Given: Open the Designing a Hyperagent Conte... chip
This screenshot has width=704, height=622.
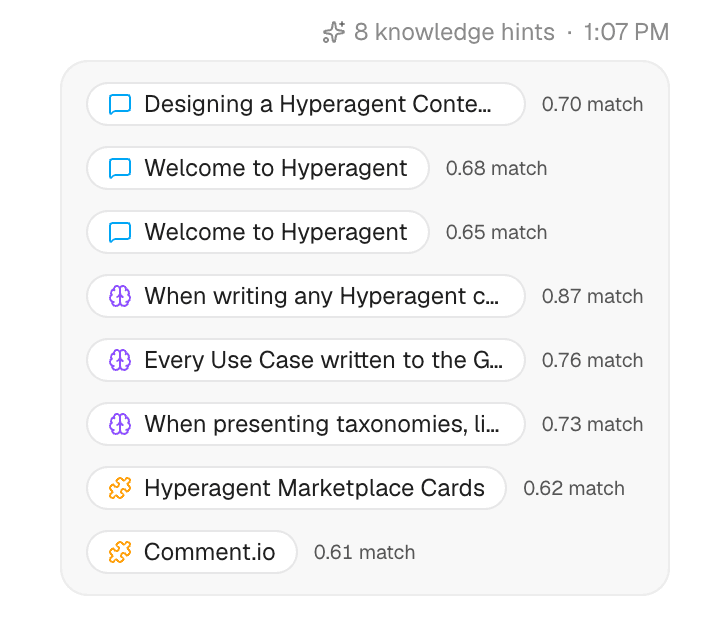Looking at the screenshot, I should pyautogui.click(x=306, y=104).
